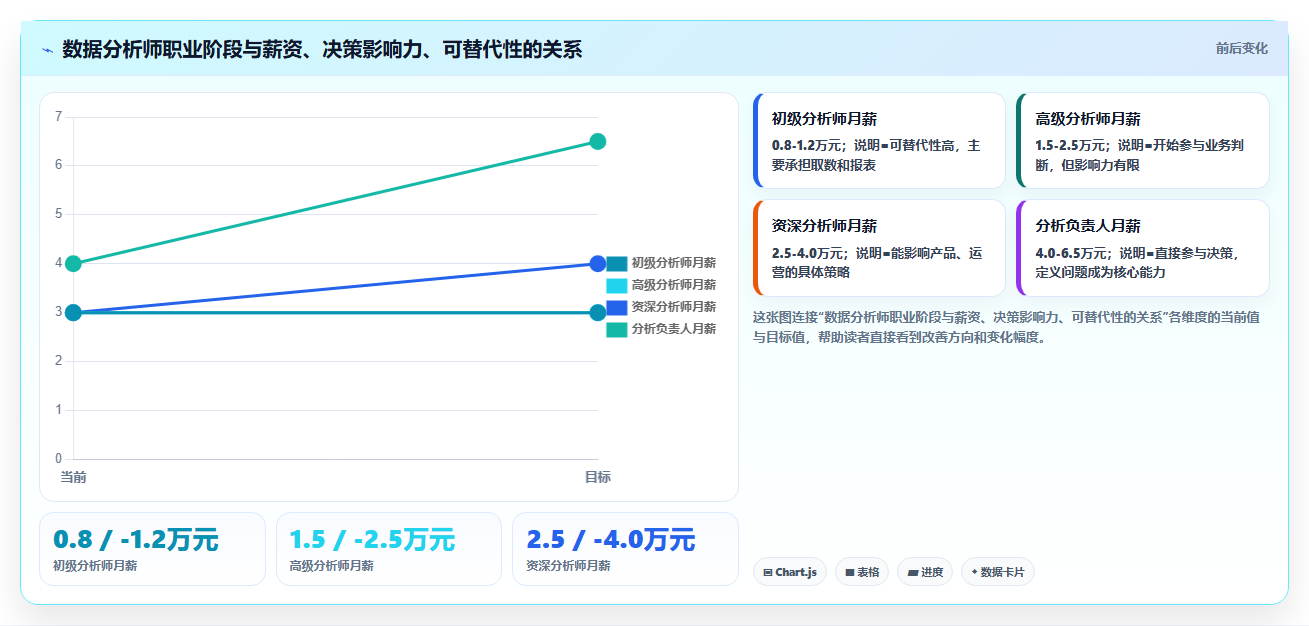Toggle 资深分析师月薪 legend color box
Viewport: 1309px width, 626px height.
[x=617, y=307]
